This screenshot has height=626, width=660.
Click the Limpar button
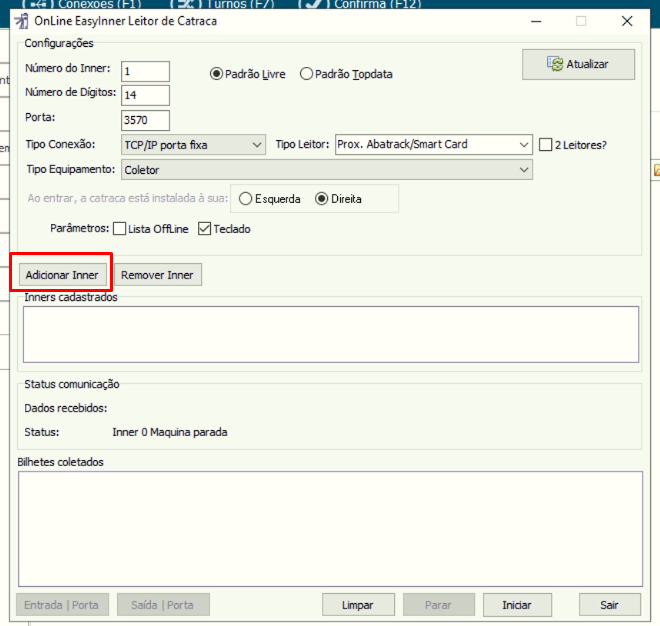click(357, 605)
